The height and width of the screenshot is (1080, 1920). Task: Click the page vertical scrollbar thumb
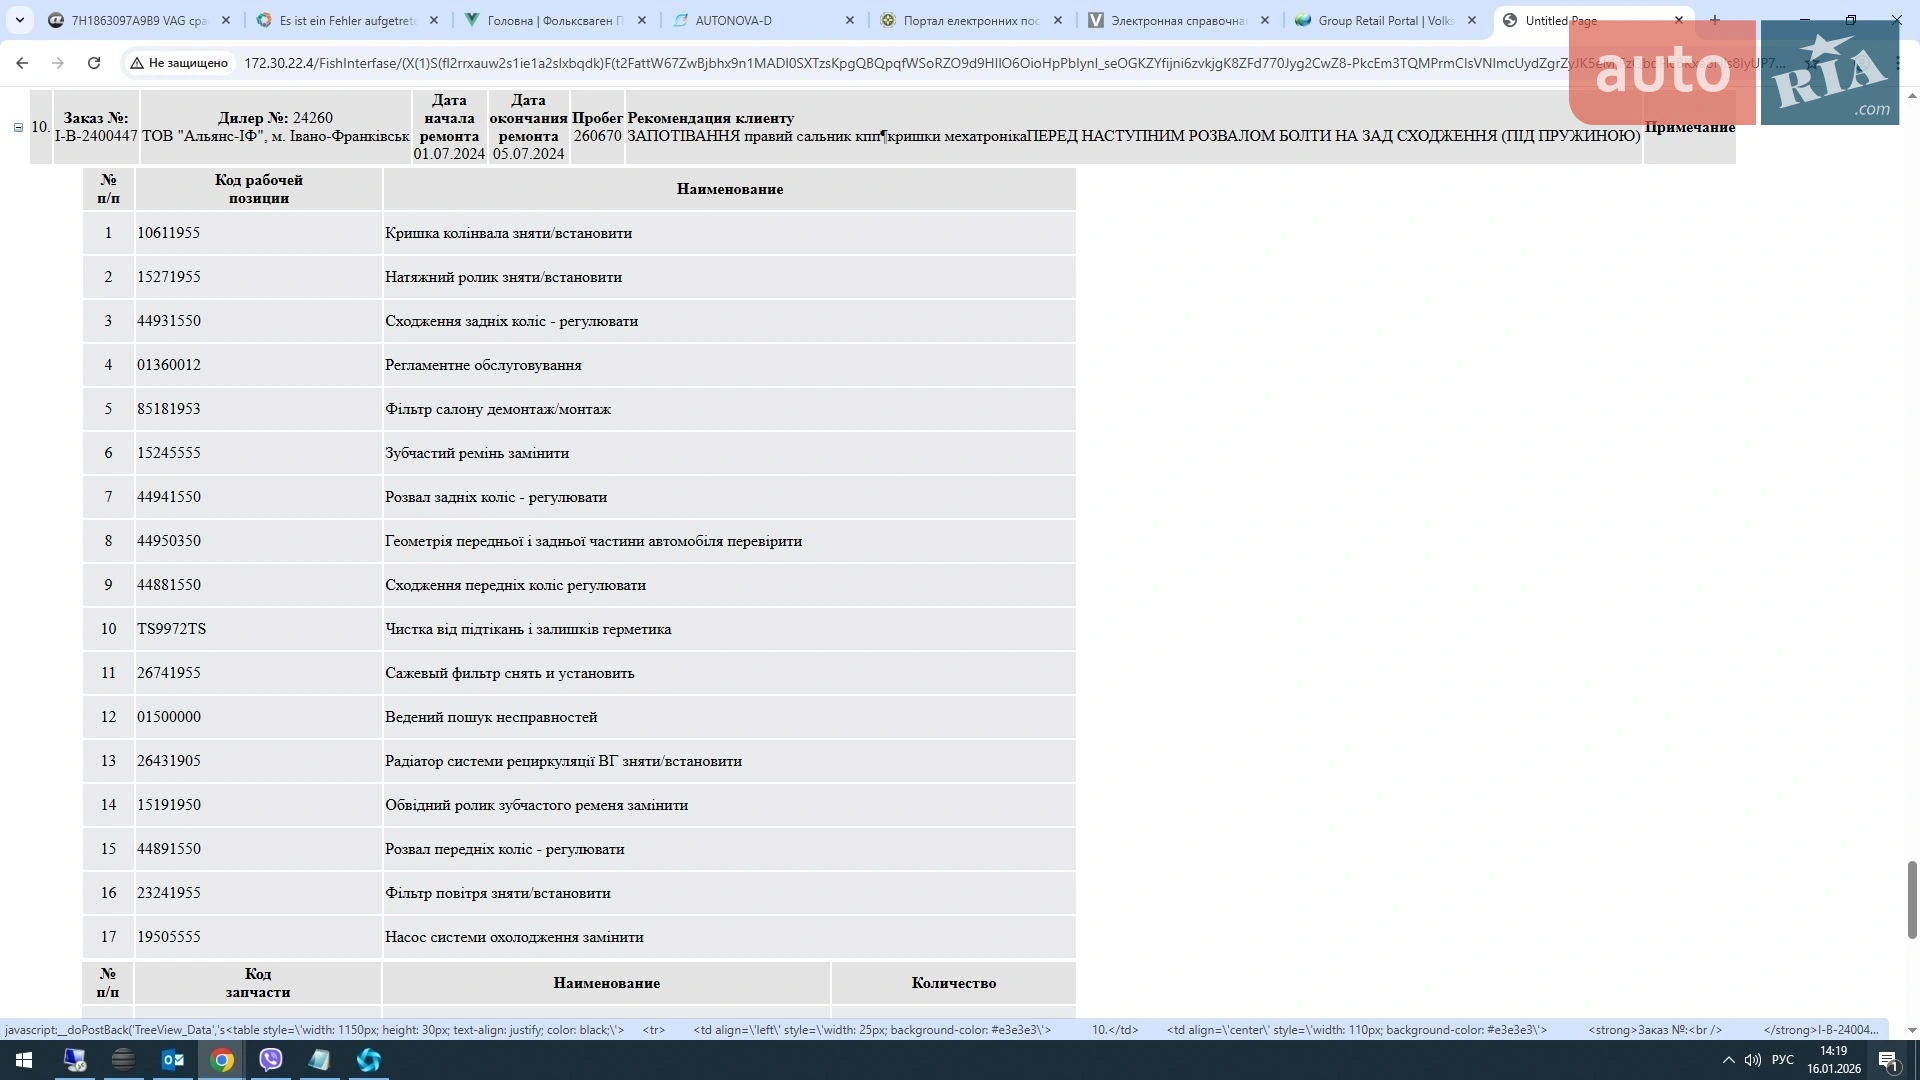1912,899
